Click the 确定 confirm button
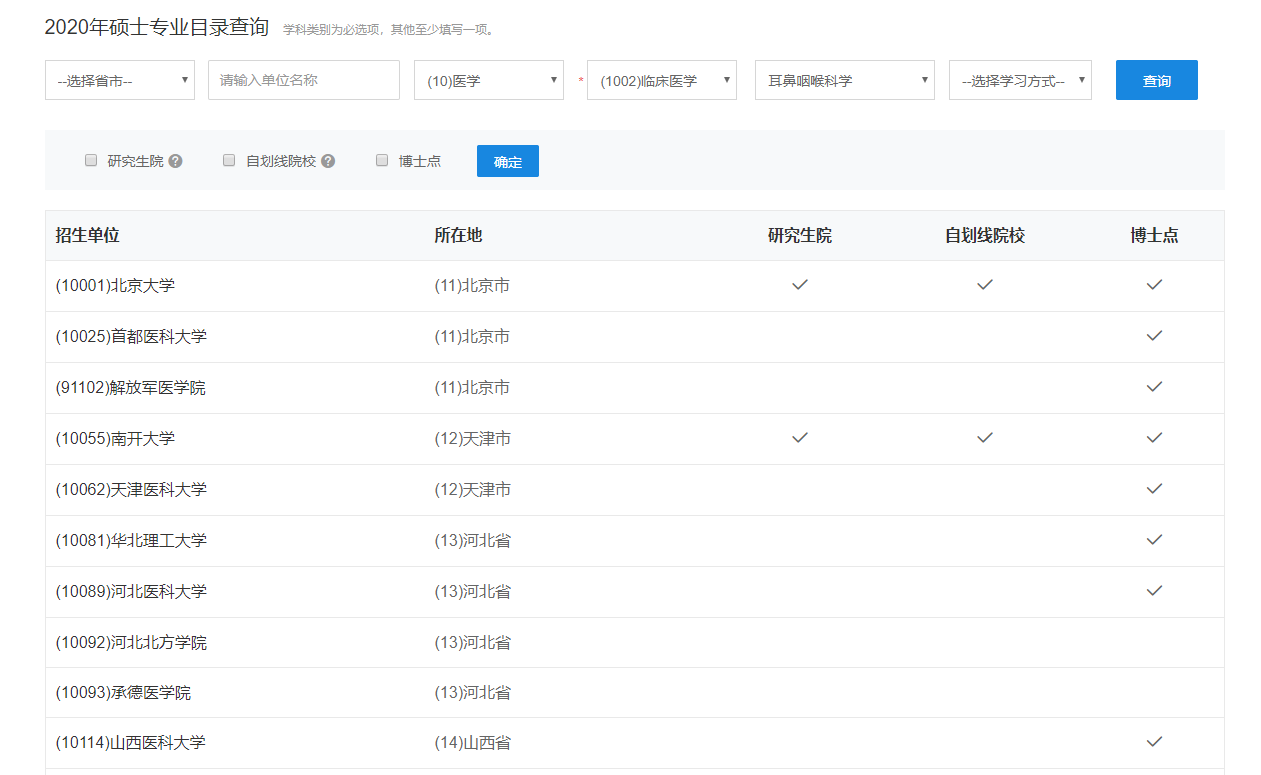Viewport: 1261px width, 775px height. 508,161
